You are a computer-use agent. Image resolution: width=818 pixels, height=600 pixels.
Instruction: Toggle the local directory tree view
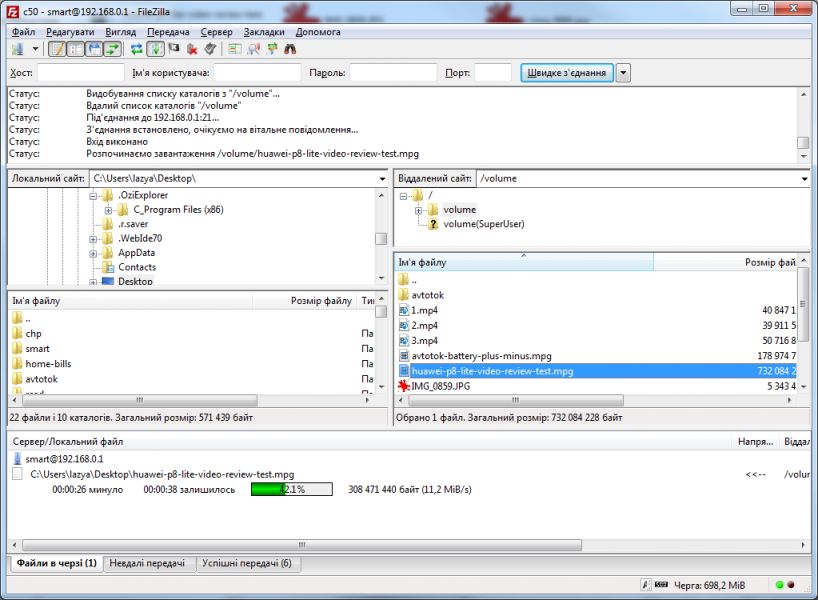tap(76, 49)
